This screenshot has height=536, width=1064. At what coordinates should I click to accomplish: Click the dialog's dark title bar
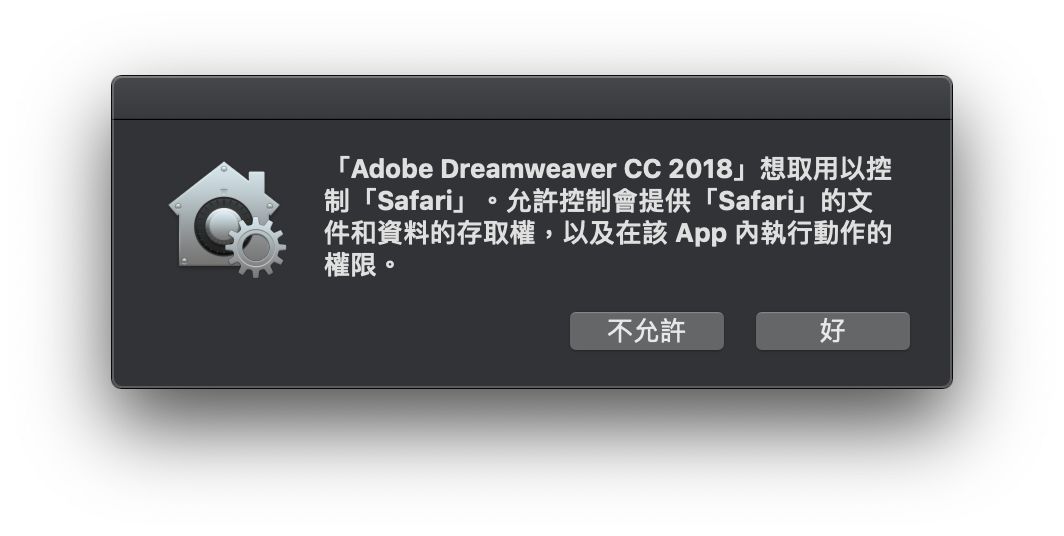click(x=531, y=98)
